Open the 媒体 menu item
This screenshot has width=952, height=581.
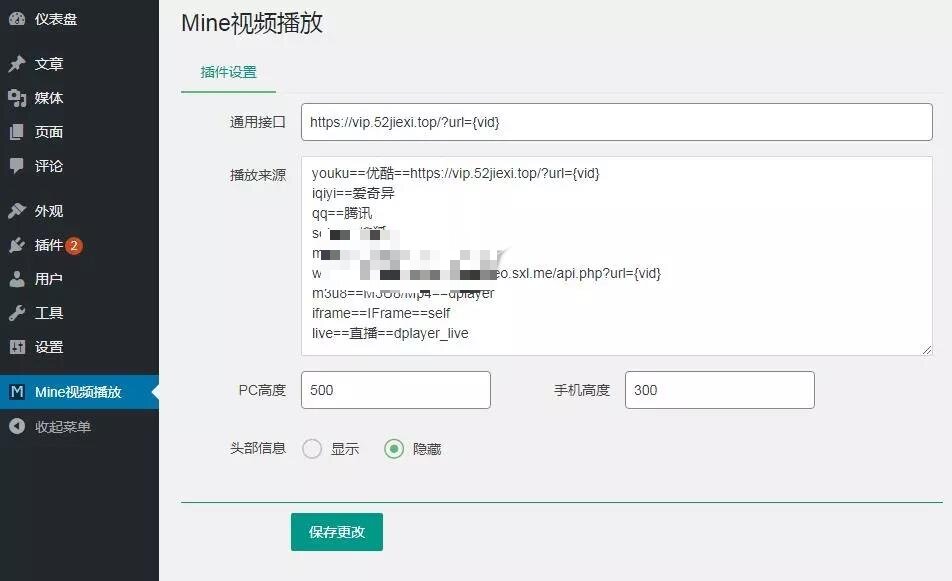[x=80, y=98]
